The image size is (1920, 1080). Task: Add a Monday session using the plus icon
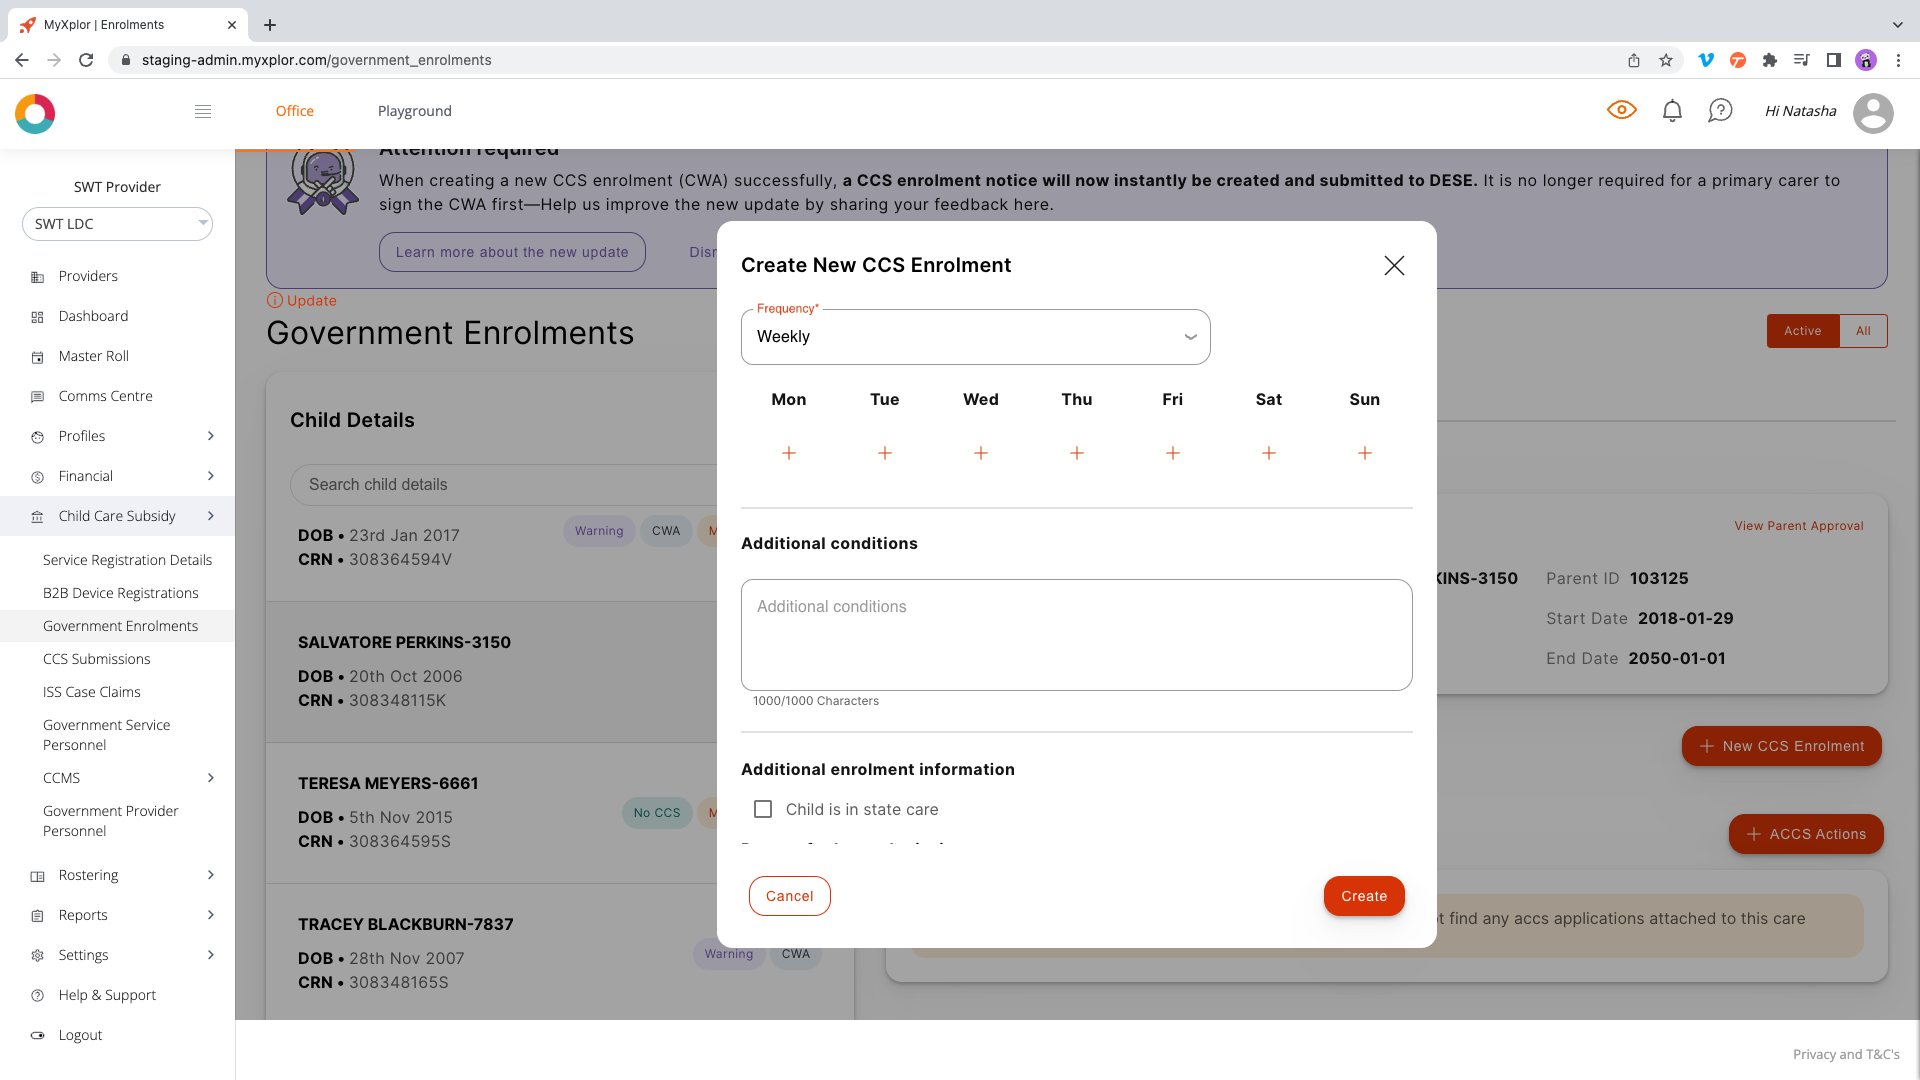(789, 452)
